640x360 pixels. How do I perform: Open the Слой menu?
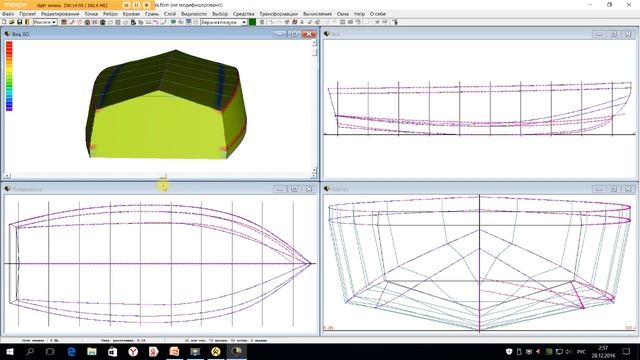(x=170, y=14)
